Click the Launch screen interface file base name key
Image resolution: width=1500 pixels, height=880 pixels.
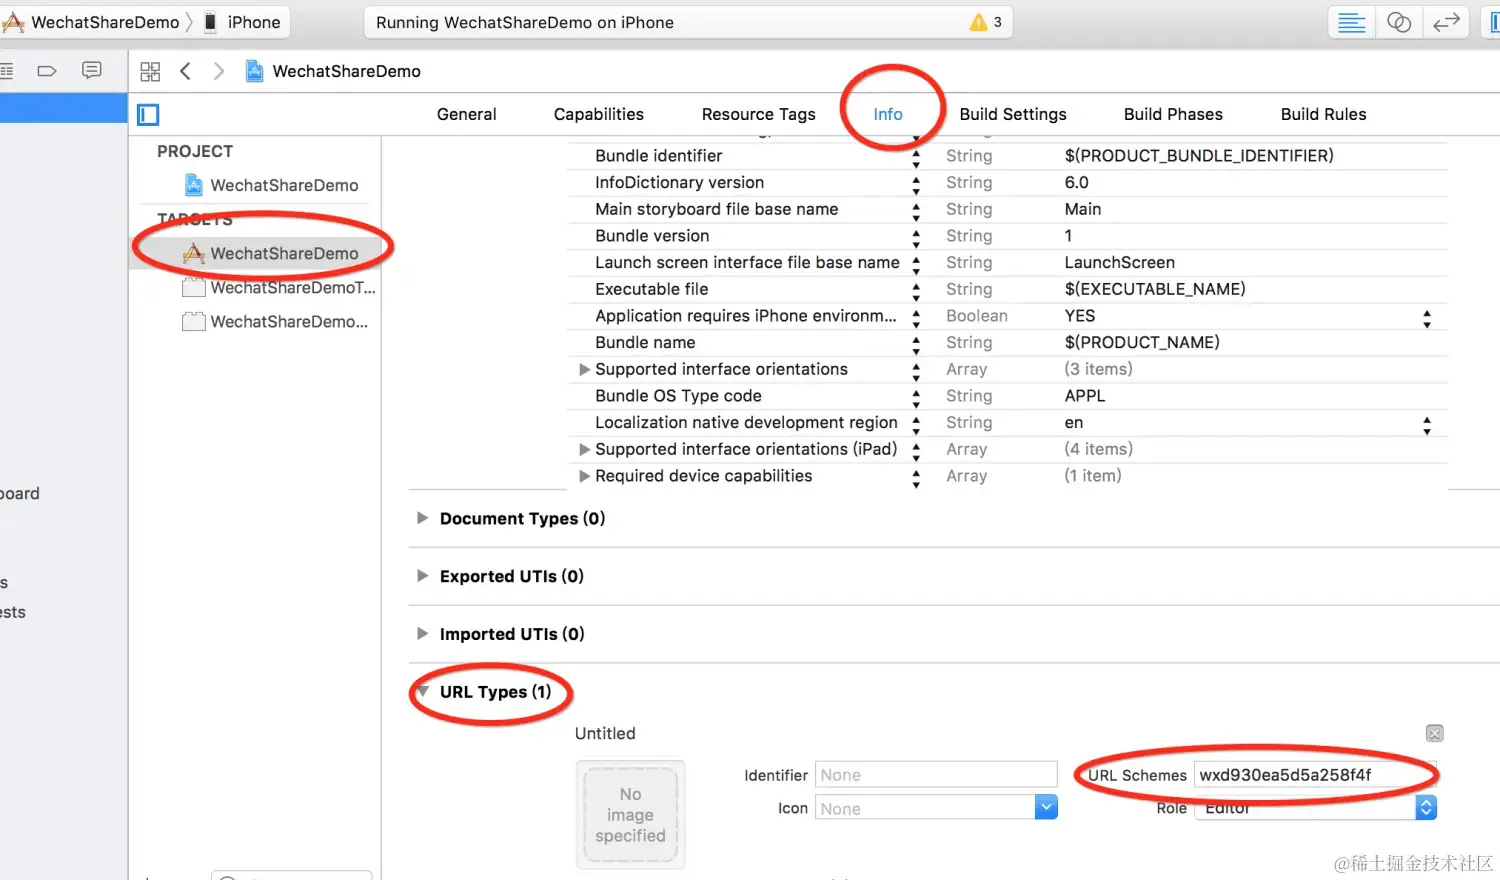[x=747, y=262]
